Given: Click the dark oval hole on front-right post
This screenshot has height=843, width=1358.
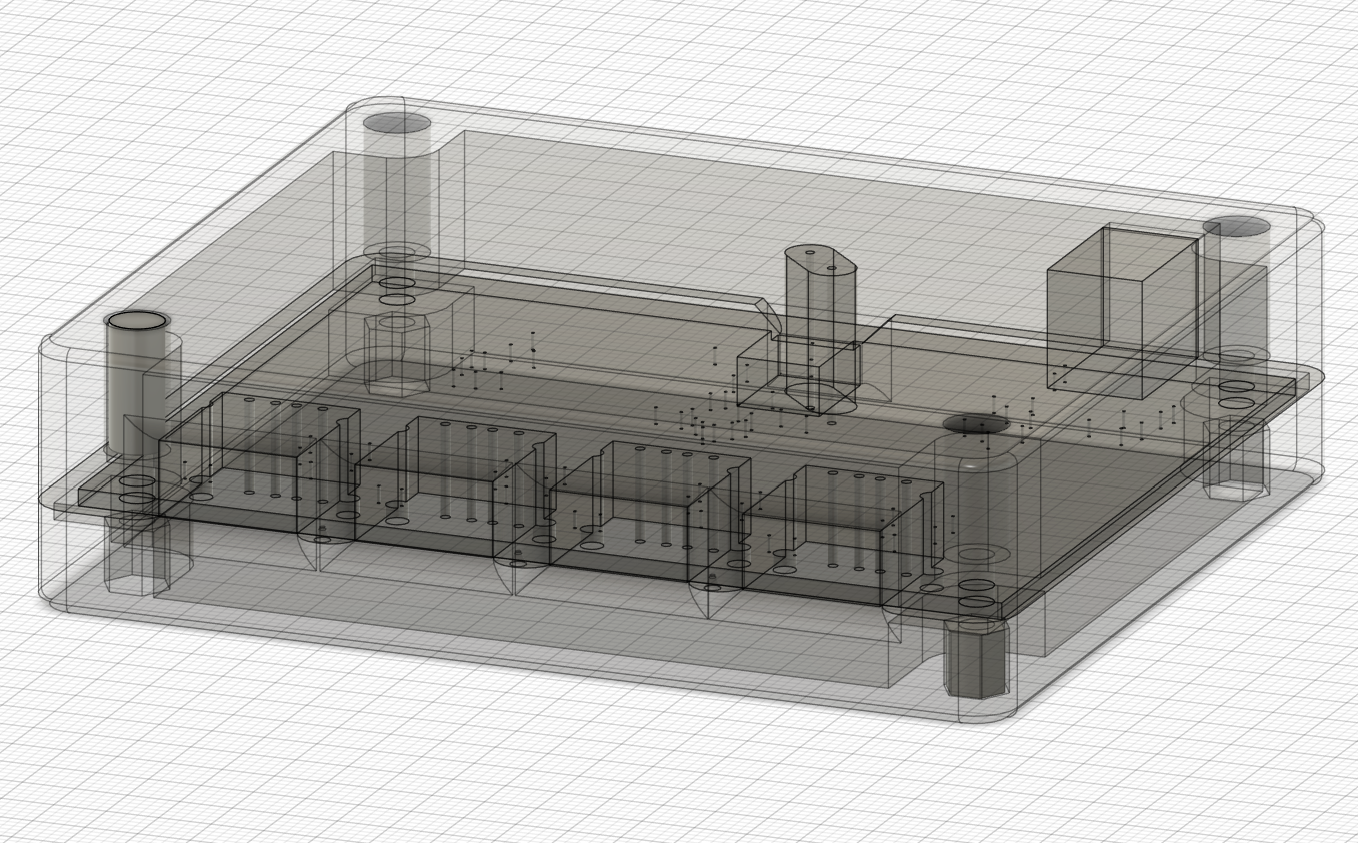Looking at the screenshot, I should point(976,425).
